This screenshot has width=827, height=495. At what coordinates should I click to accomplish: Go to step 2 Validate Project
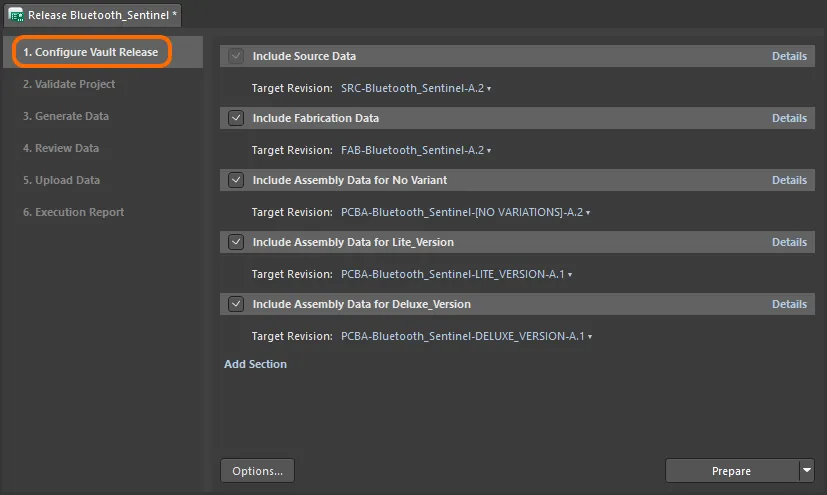(x=69, y=84)
